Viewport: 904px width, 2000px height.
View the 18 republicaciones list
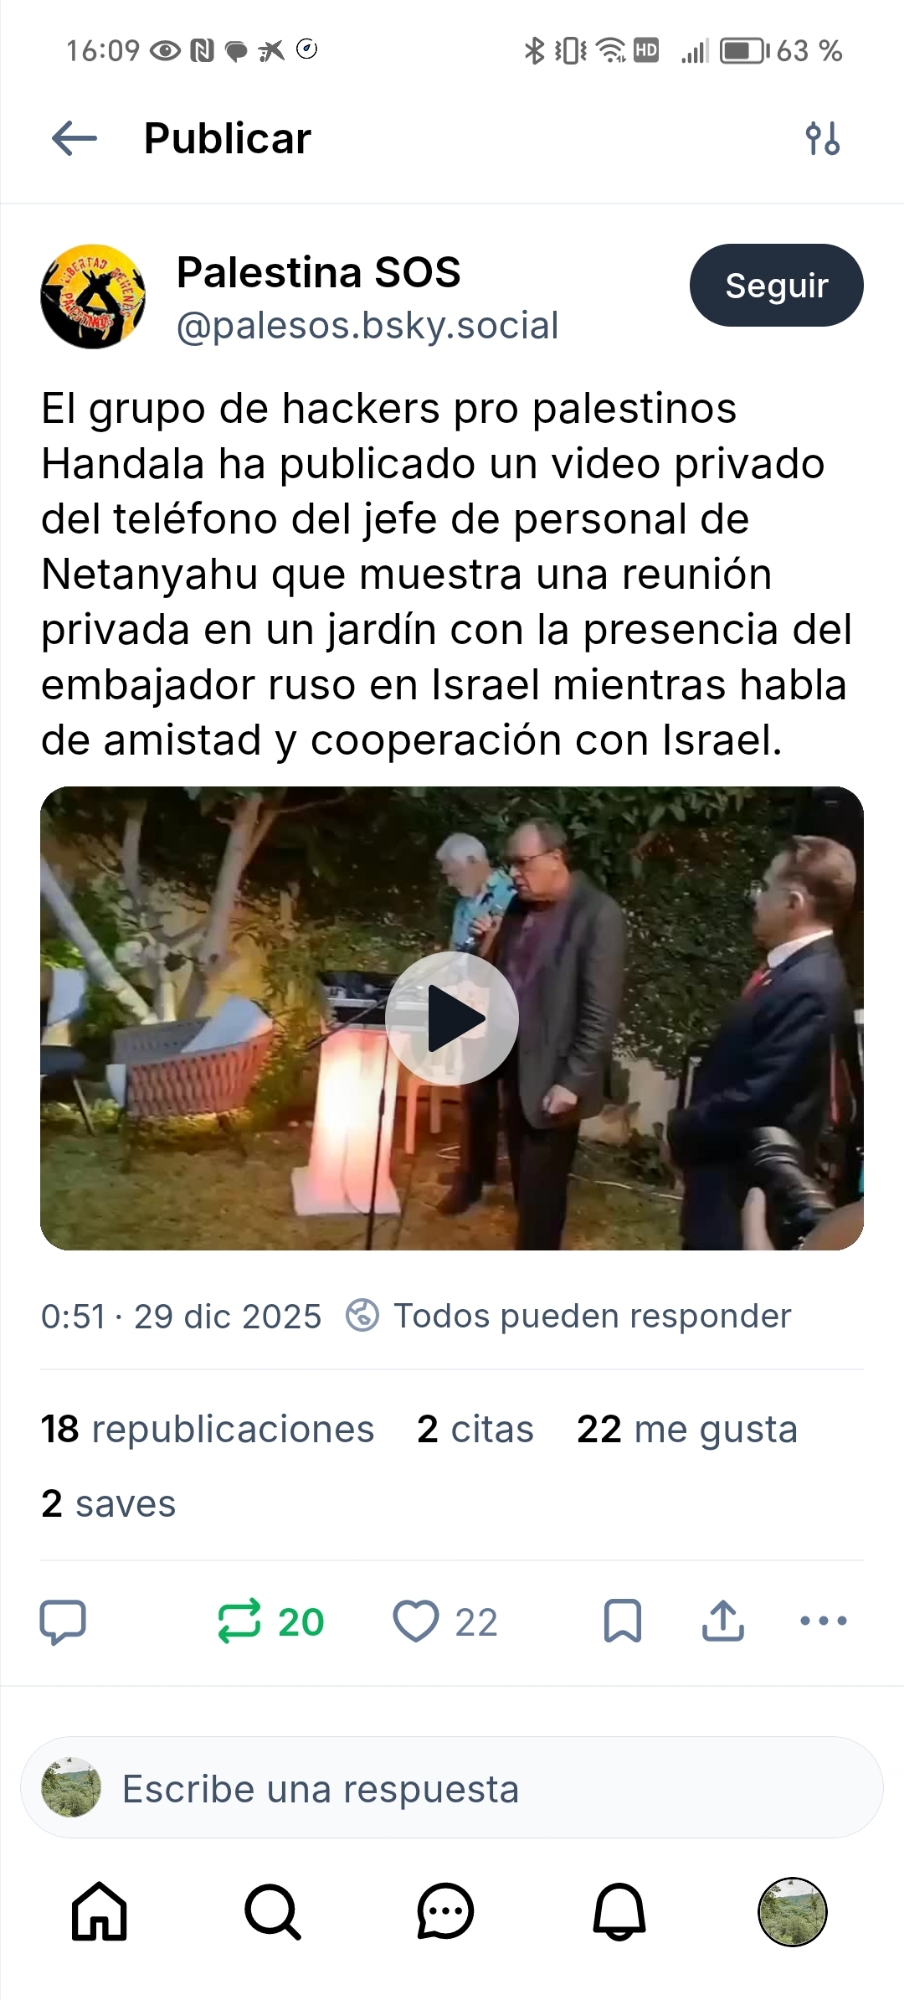(207, 1429)
